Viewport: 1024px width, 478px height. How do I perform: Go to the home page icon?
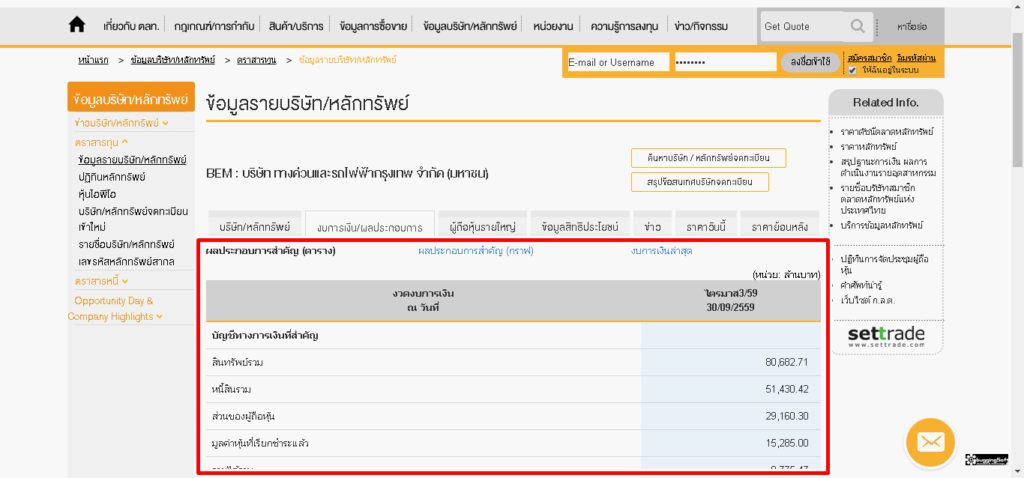[x=76, y=25]
